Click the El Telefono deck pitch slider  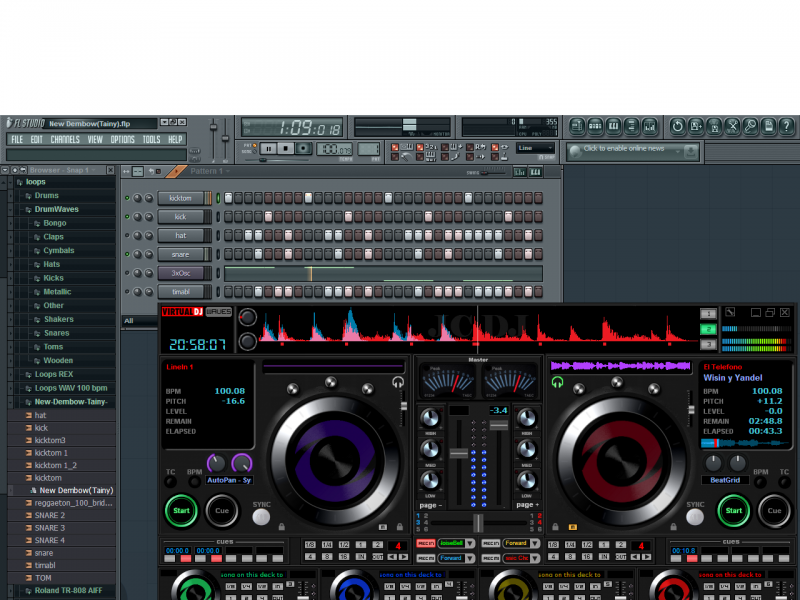pyautogui.click(x=691, y=410)
